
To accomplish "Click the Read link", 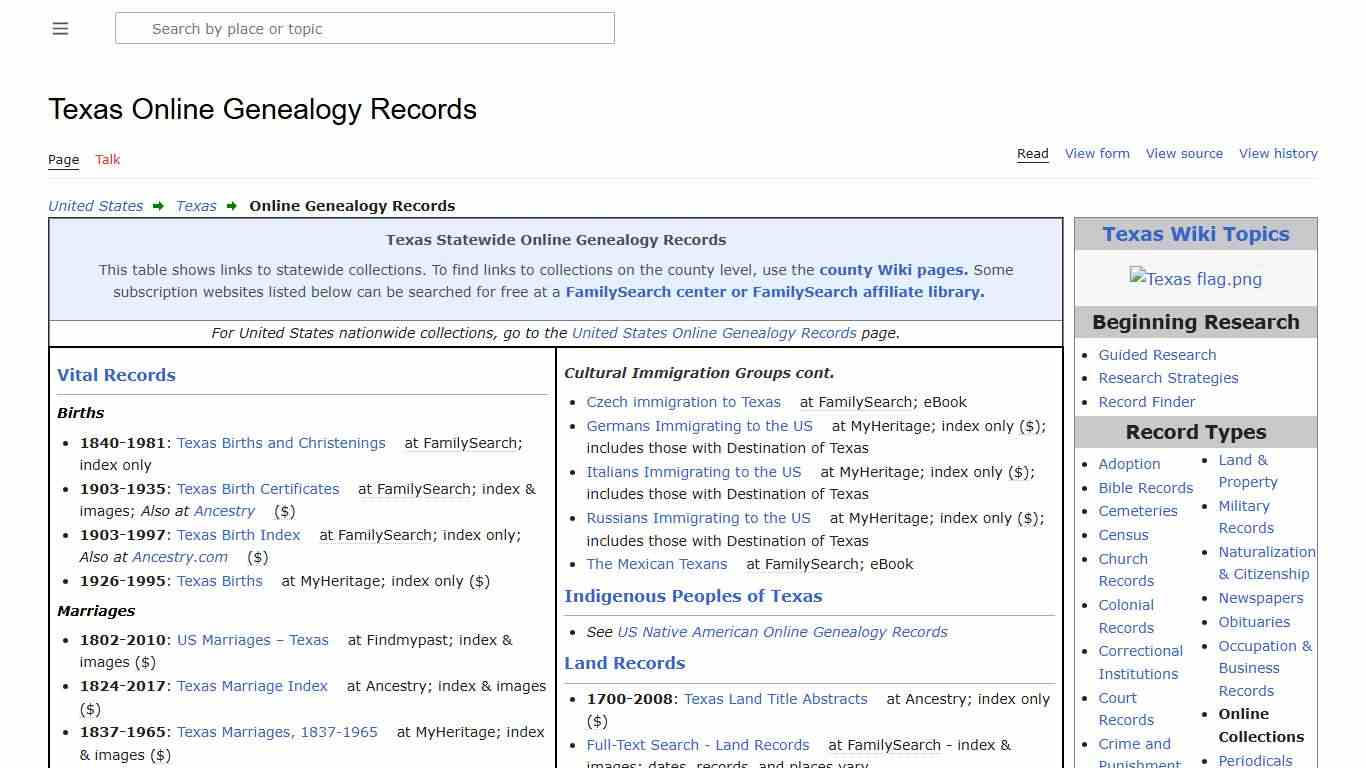I will coord(1032,153).
